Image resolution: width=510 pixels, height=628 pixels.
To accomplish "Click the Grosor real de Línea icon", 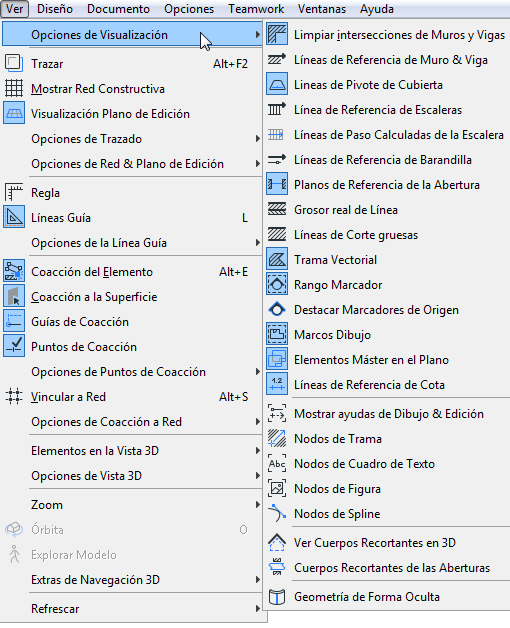I will [277, 209].
